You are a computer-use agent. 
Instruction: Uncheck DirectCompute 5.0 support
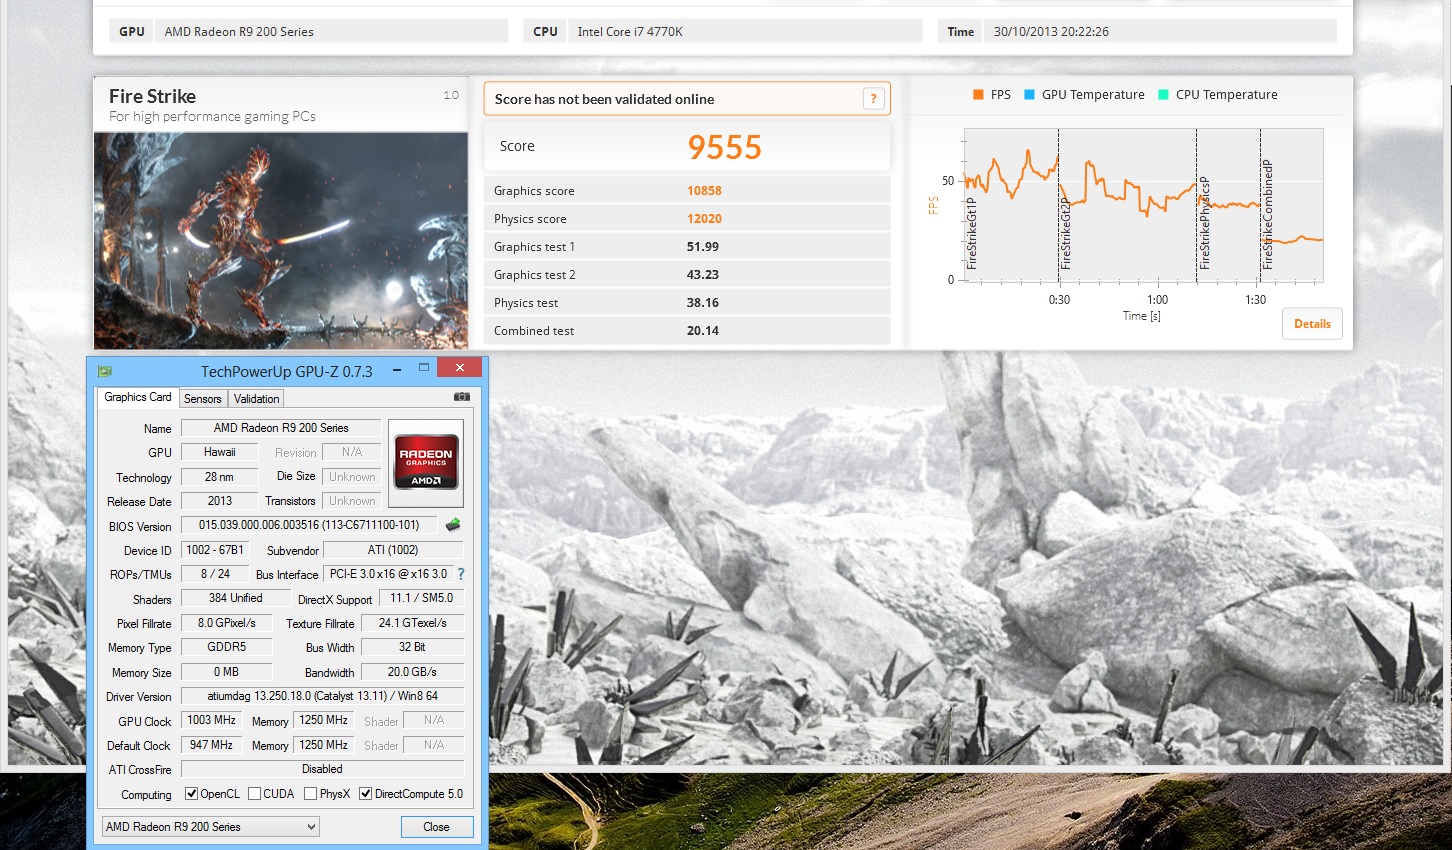[366, 793]
